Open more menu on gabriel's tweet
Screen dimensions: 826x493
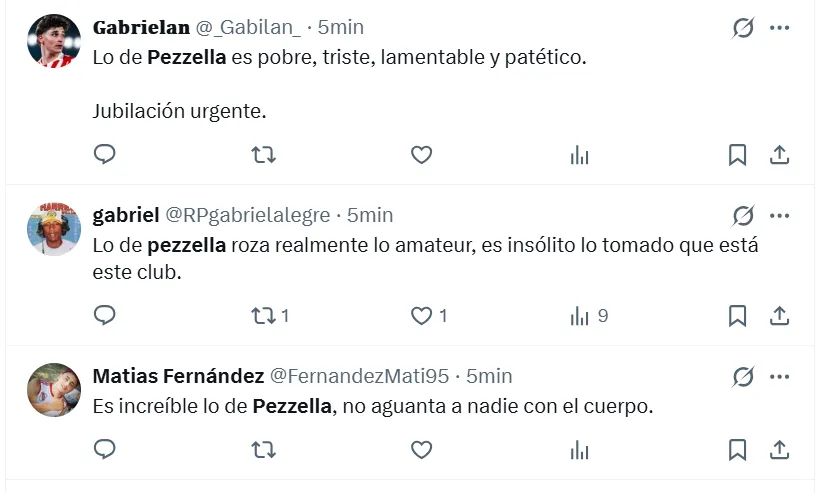[780, 215]
